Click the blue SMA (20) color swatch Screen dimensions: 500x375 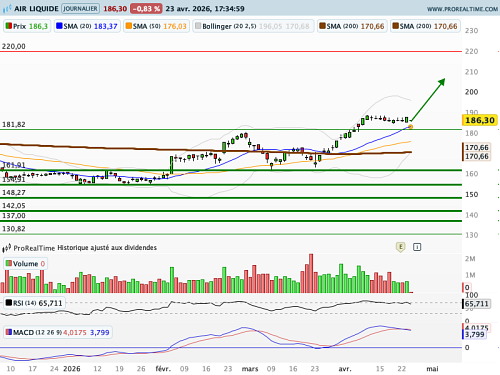(59, 26)
